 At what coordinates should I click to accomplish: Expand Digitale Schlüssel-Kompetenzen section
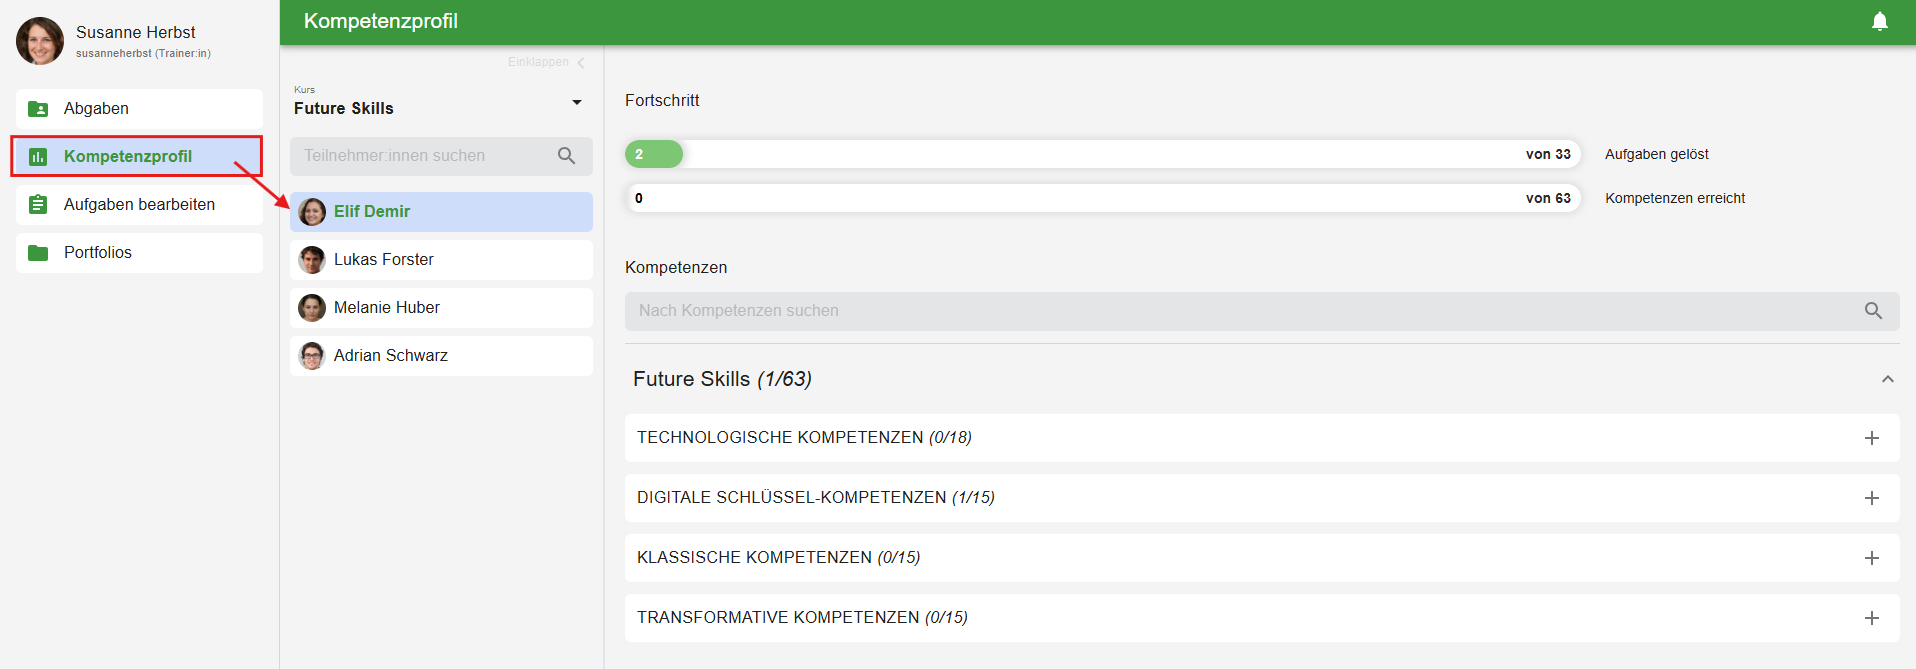[x=1871, y=498]
